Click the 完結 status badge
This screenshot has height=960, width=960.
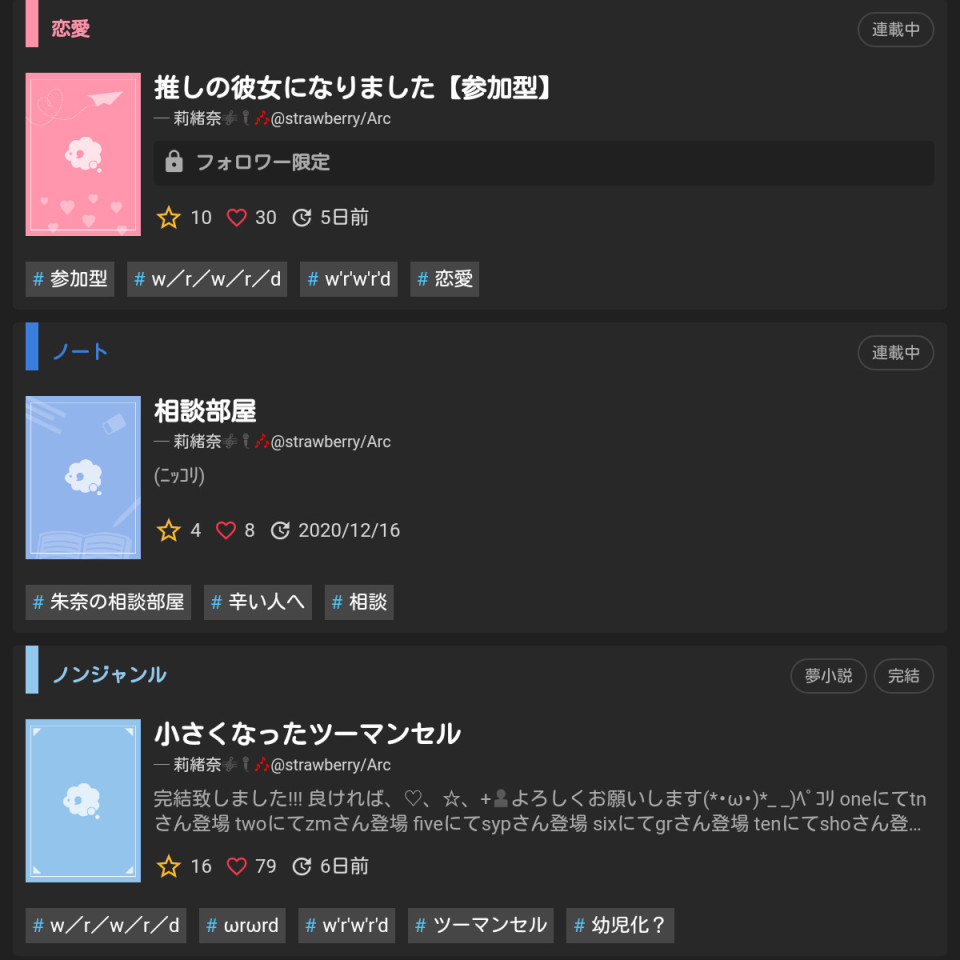pyautogui.click(x=904, y=675)
